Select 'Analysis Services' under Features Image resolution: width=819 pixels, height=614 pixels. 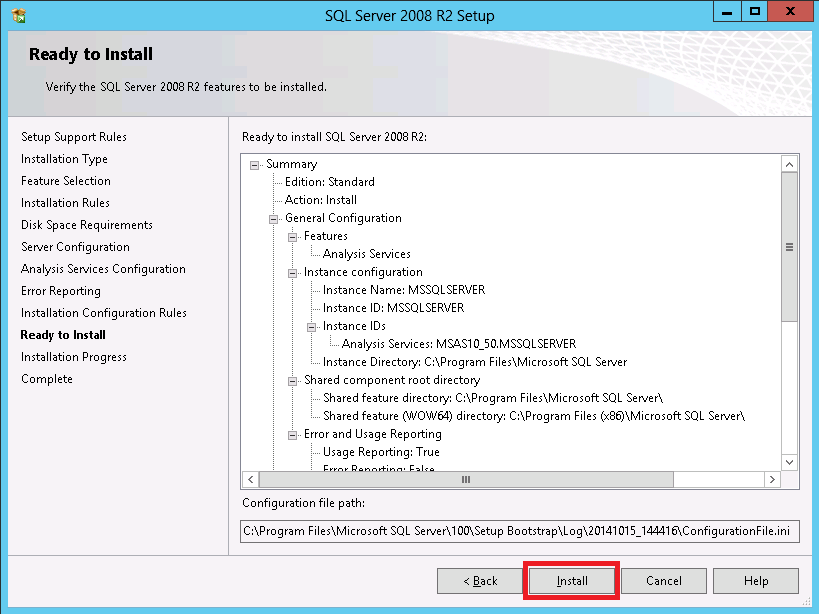pyautogui.click(x=367, y=254)
